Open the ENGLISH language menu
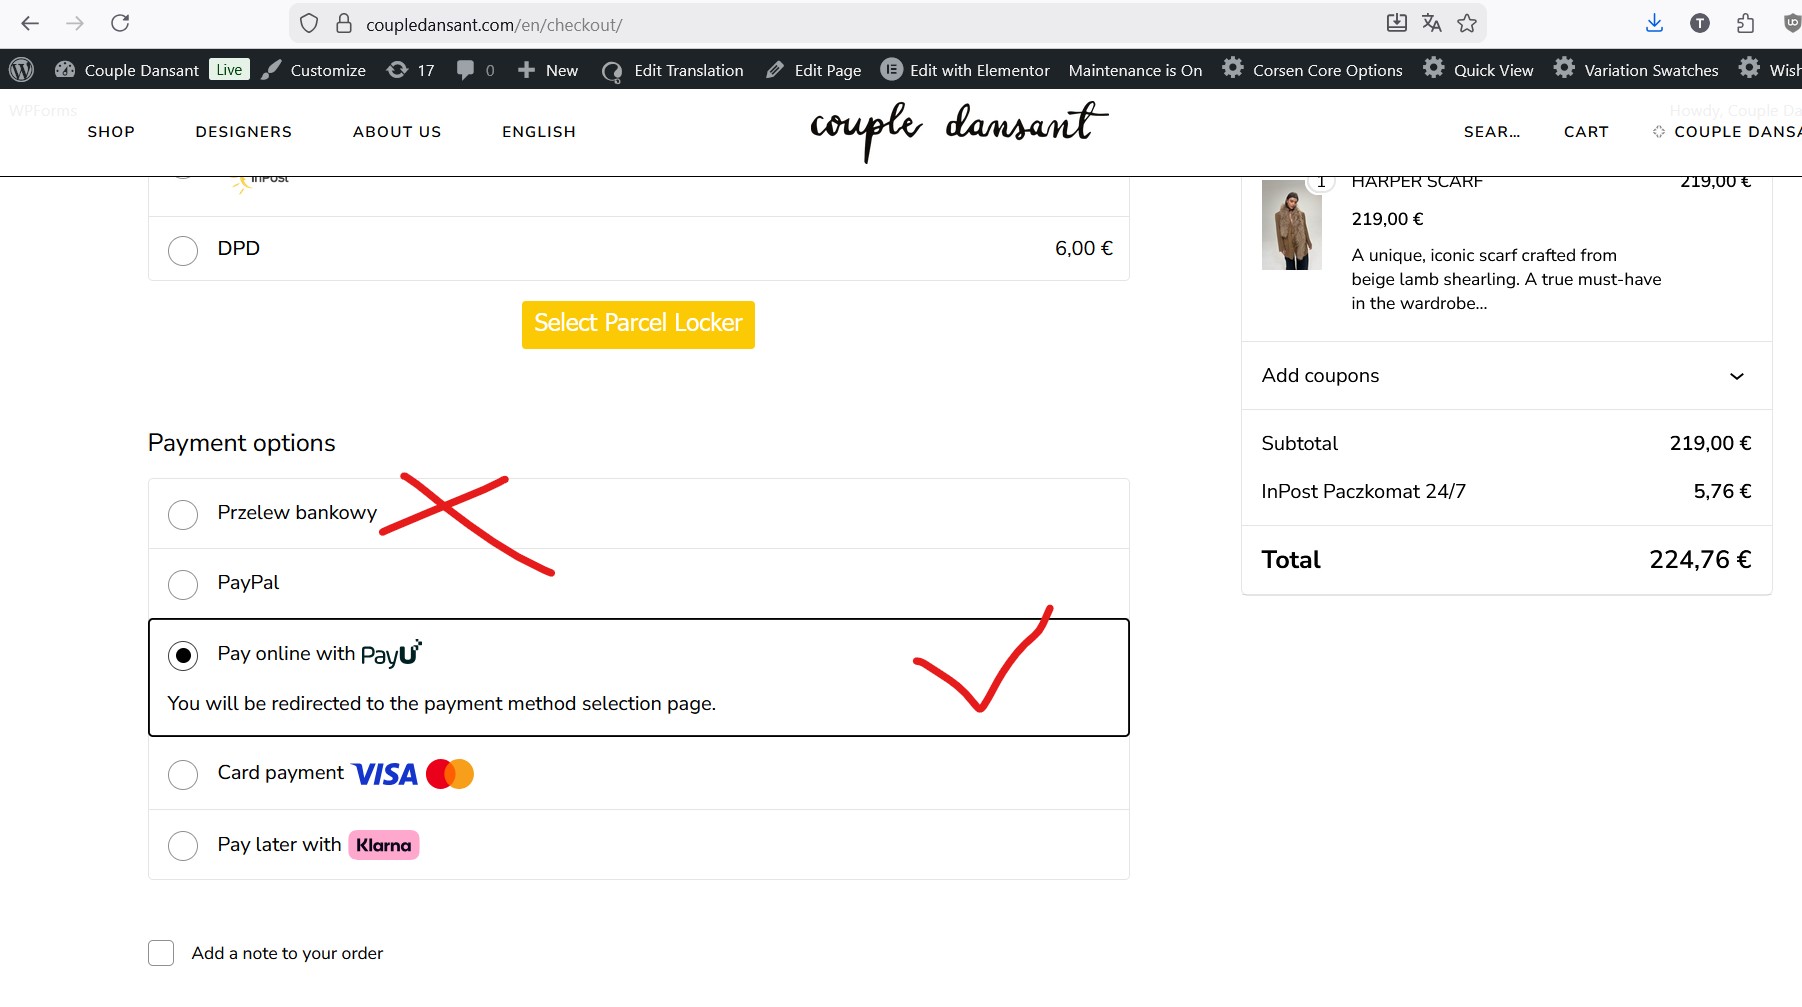Image resolution: width=1802 pixels, height=1007 pixels. [539, 132]
